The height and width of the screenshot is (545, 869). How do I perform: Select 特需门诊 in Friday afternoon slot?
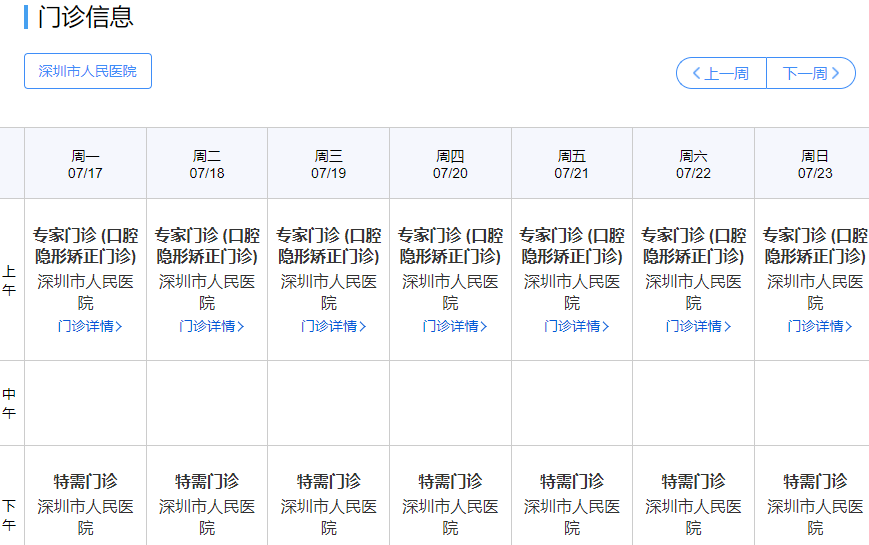[572, 481]
